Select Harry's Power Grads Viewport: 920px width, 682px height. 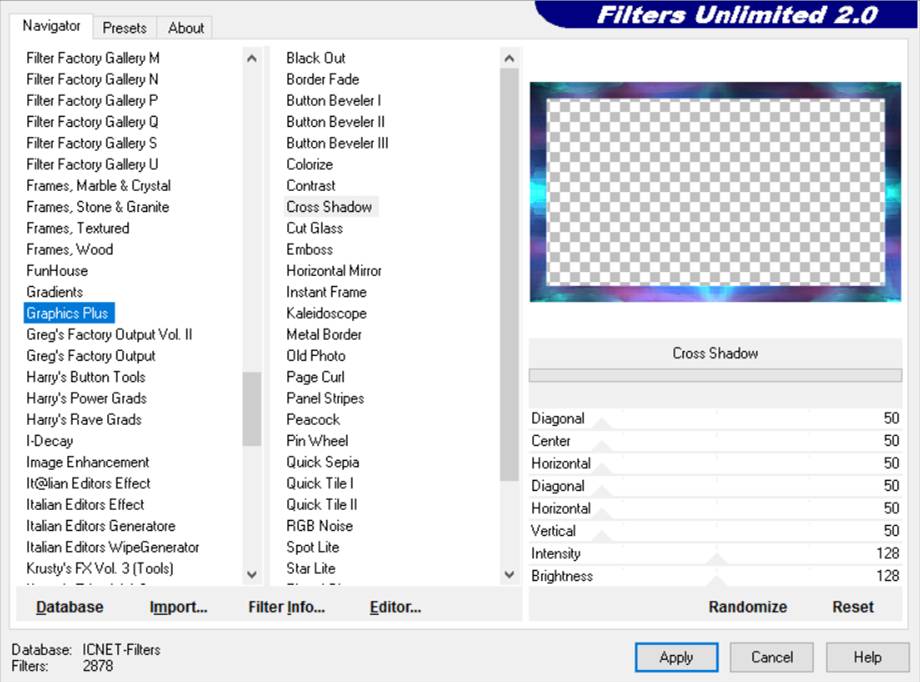tap(86, 398)
